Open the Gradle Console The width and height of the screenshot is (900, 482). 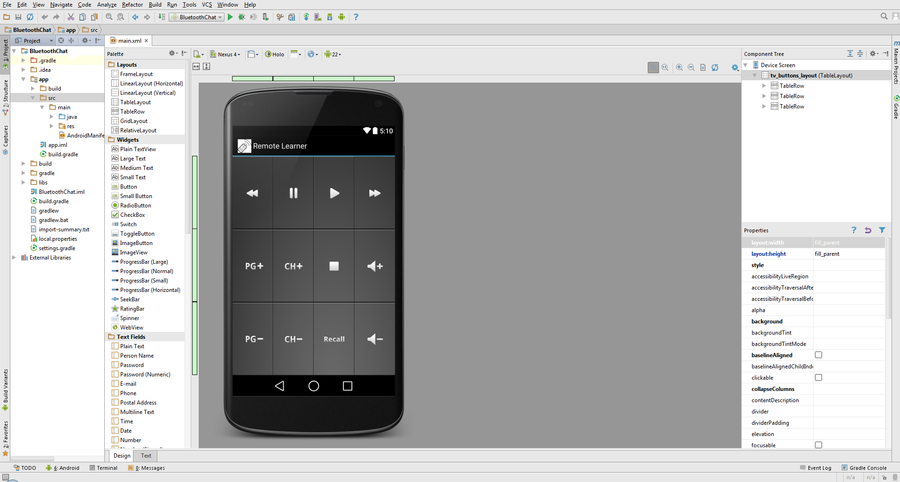[x=864, y=468]
